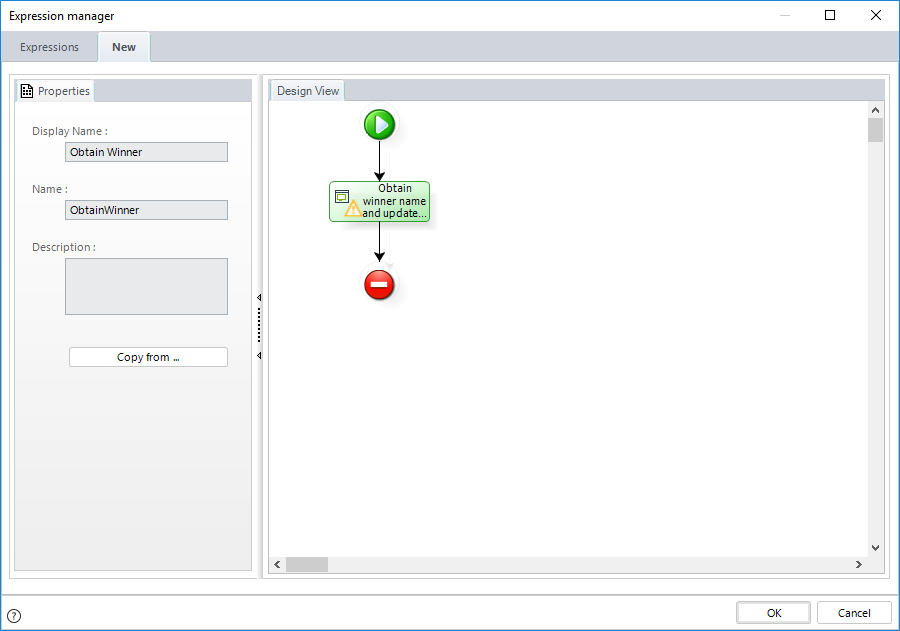
Task: Select the red End event node
Action: (x=379, y=284)
